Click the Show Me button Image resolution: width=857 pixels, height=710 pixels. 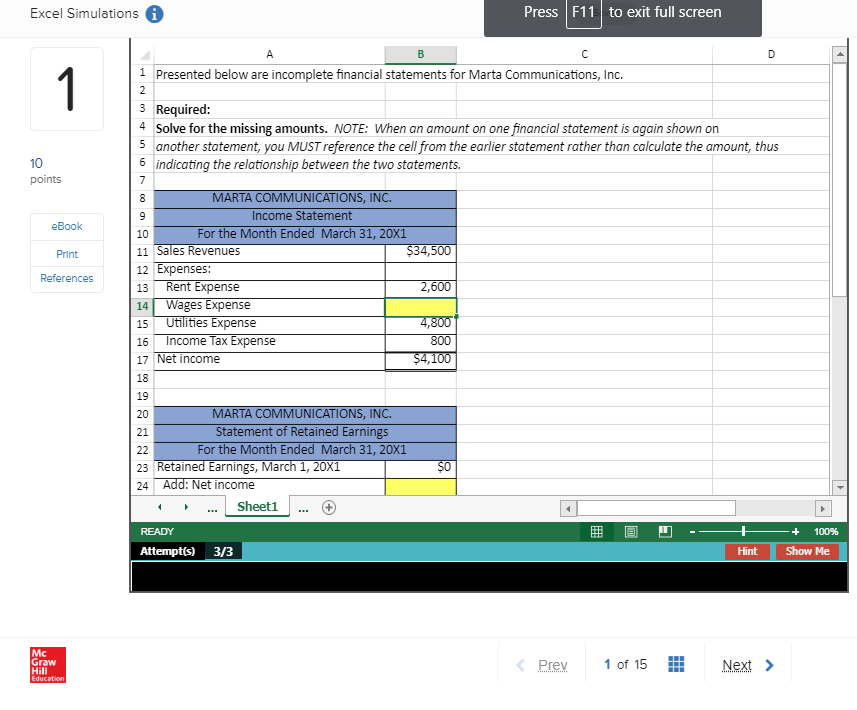tap(807, 551)
